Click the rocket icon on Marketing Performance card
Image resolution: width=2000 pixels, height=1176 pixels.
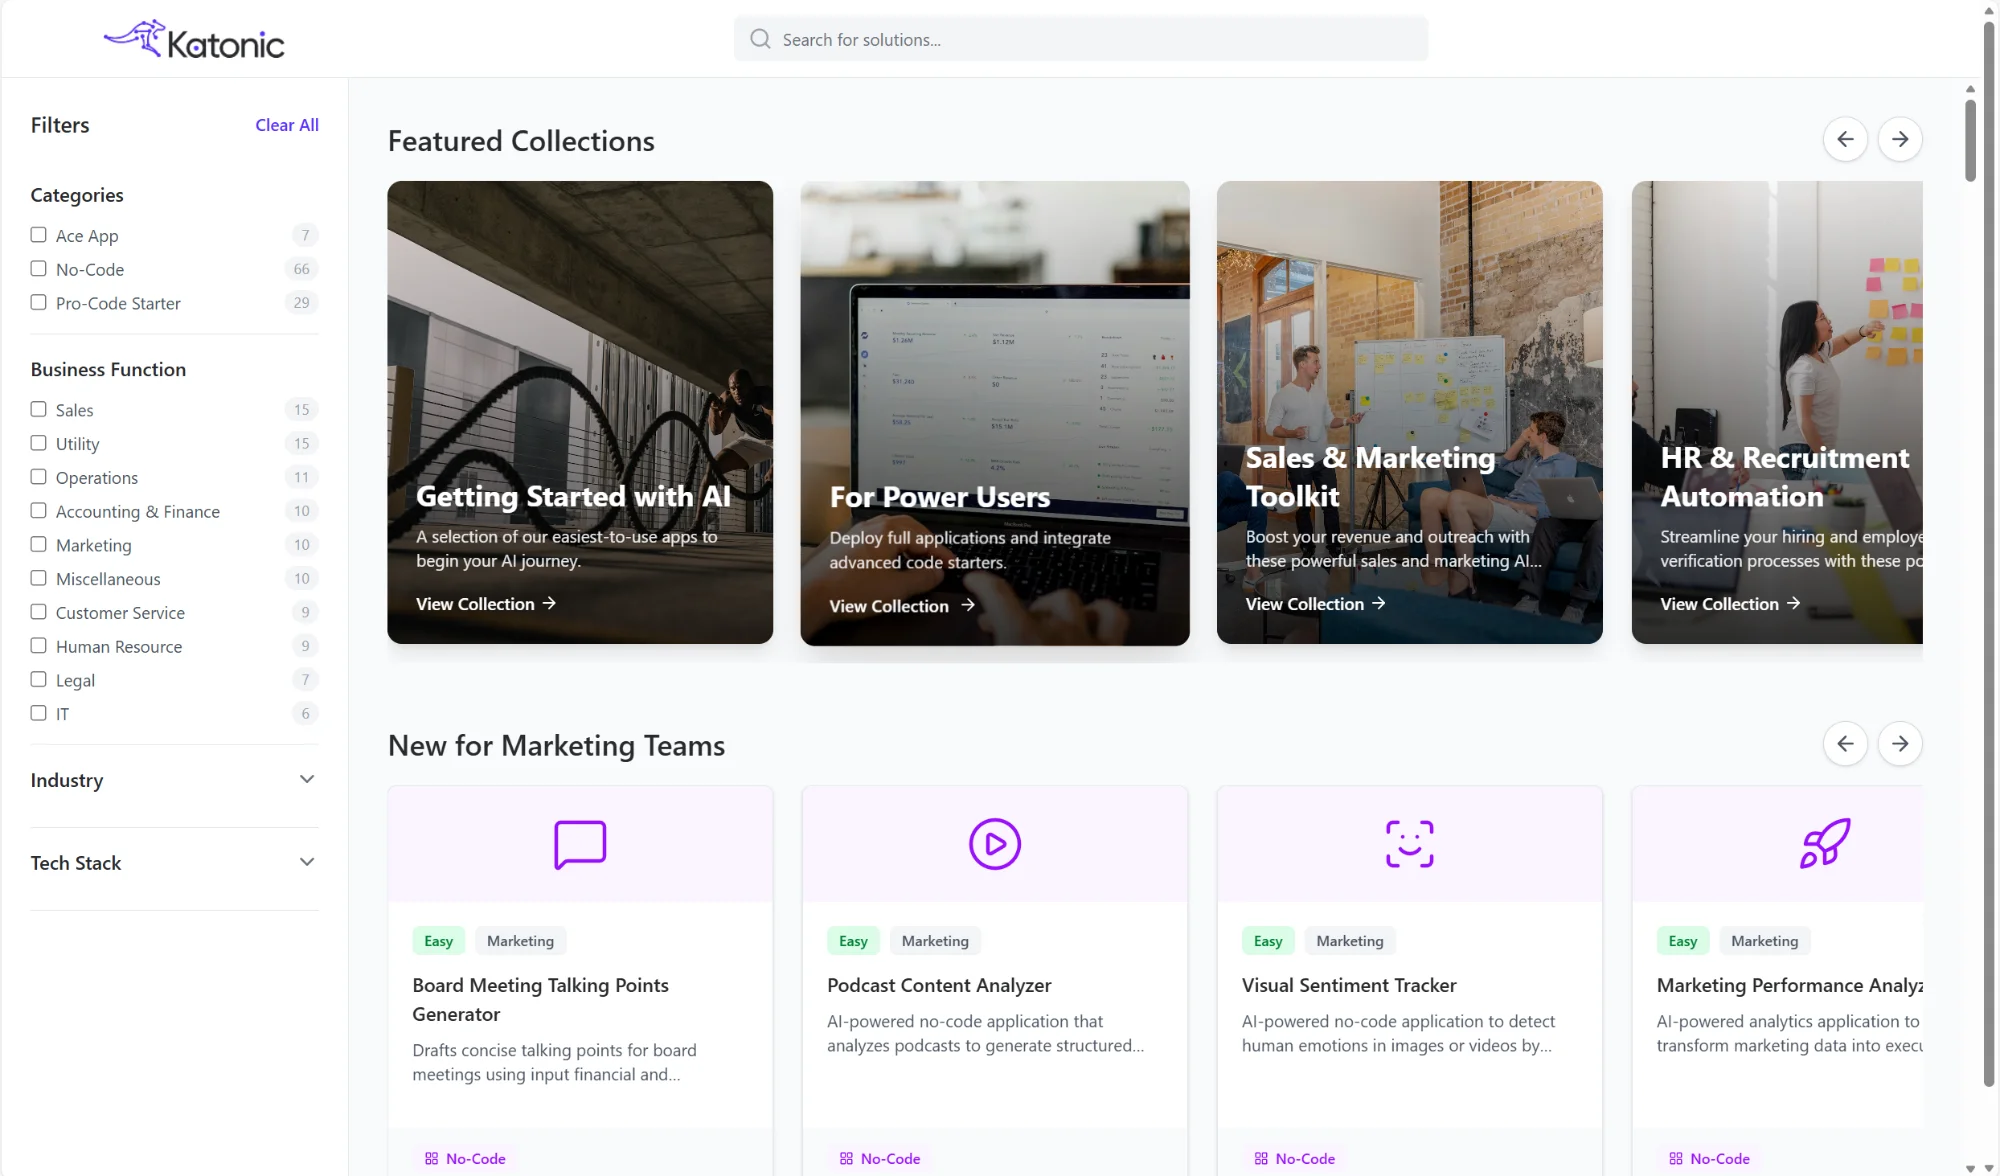pos(1823,843)
